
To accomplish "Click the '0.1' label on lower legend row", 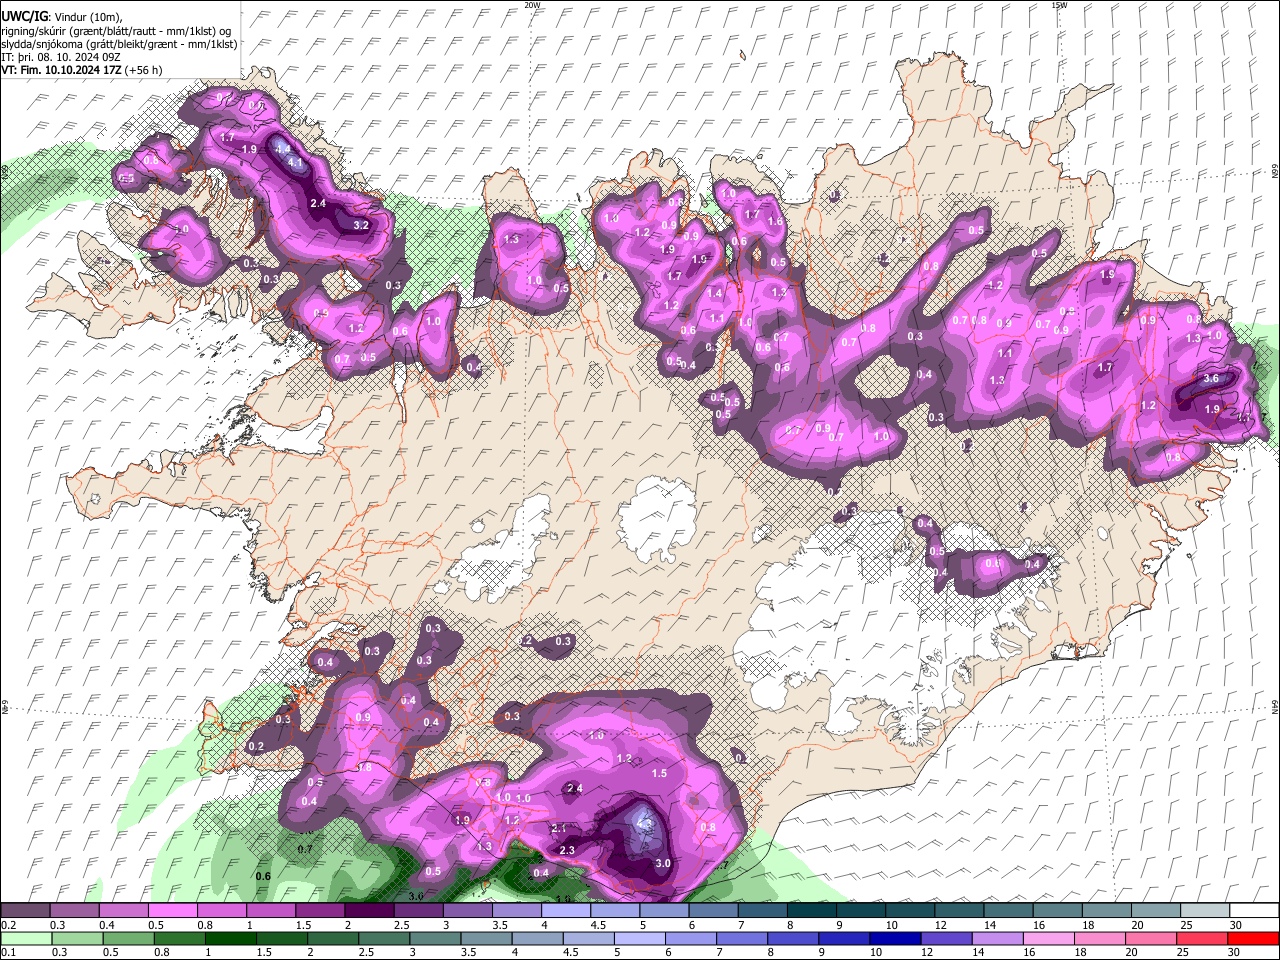I will pos(8,953).
